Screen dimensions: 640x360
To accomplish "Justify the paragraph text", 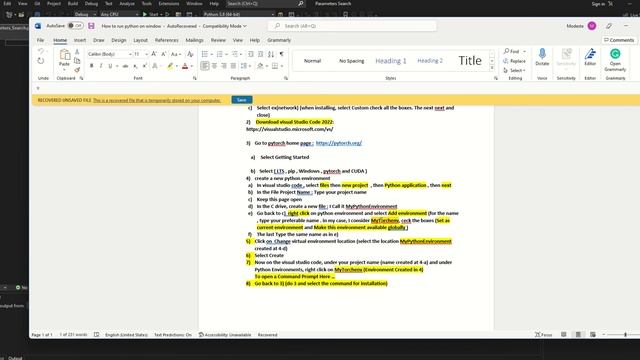I will 233,66.
